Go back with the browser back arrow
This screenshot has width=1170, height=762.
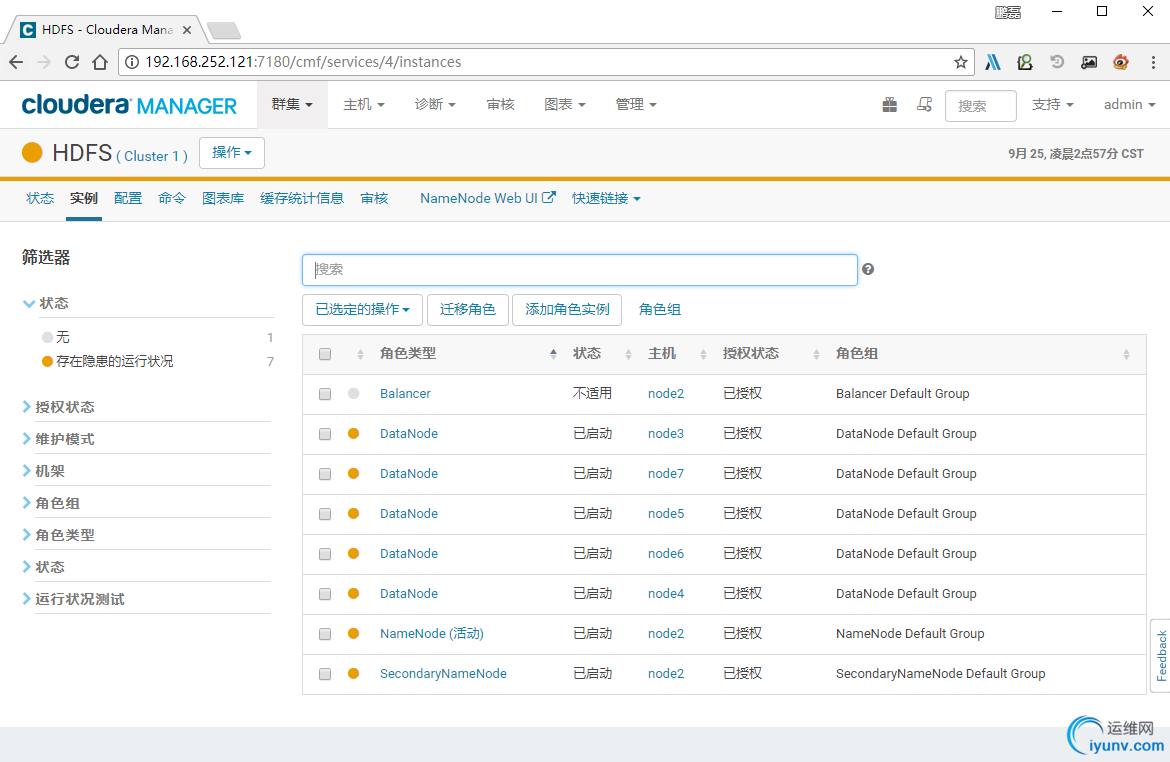16,62
